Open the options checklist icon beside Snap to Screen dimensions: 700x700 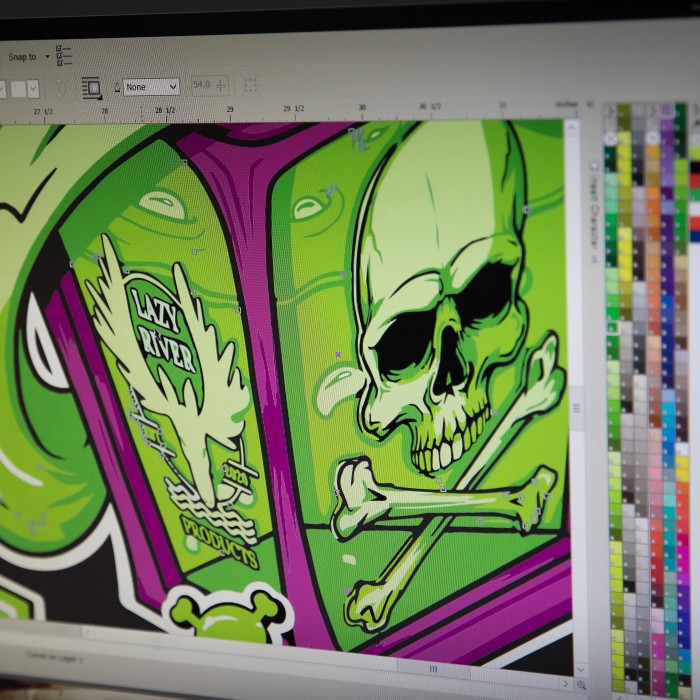coord(64,55)
